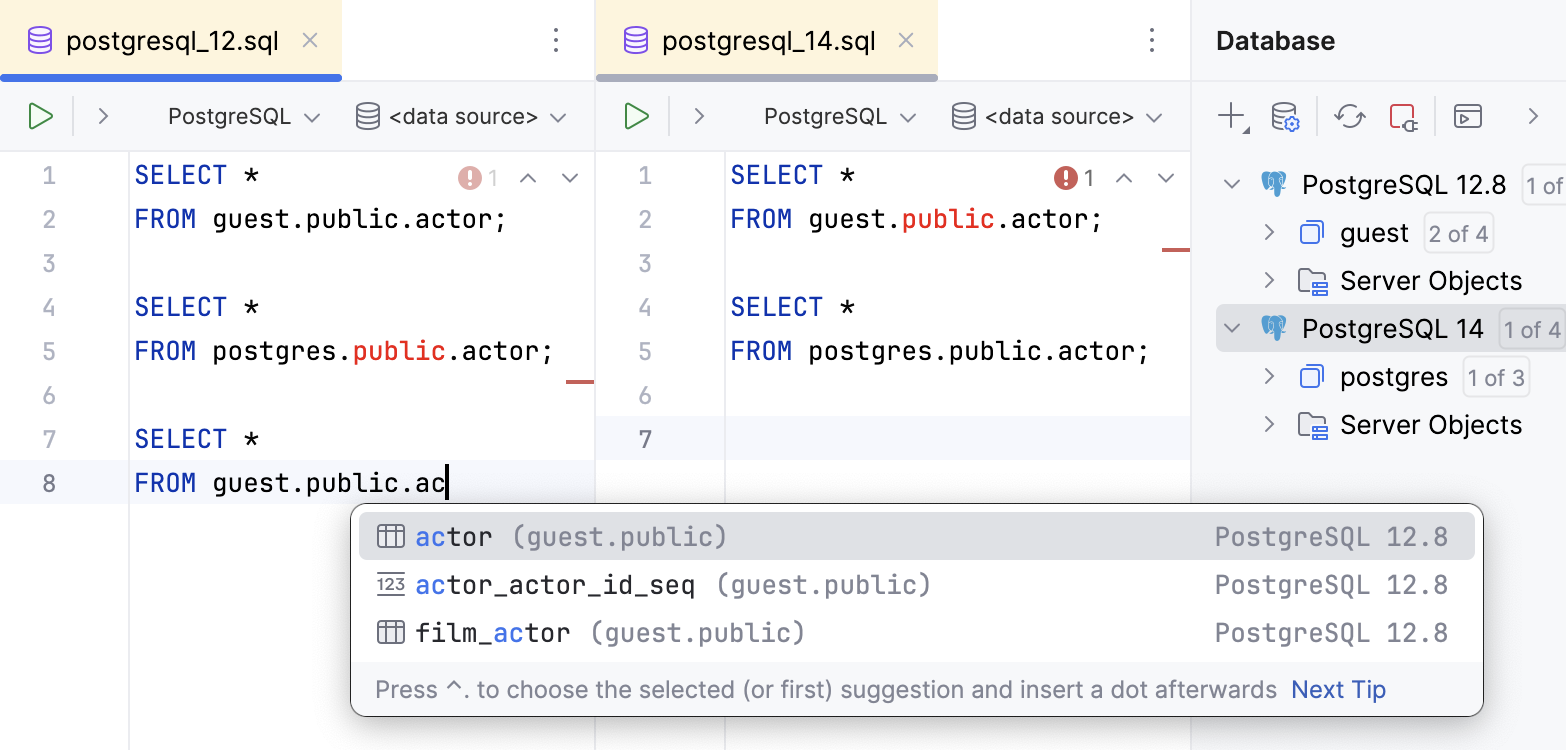Viewport: 1566px width, 750px height.
Task: Refresh the database tree
Action: 1350,117
